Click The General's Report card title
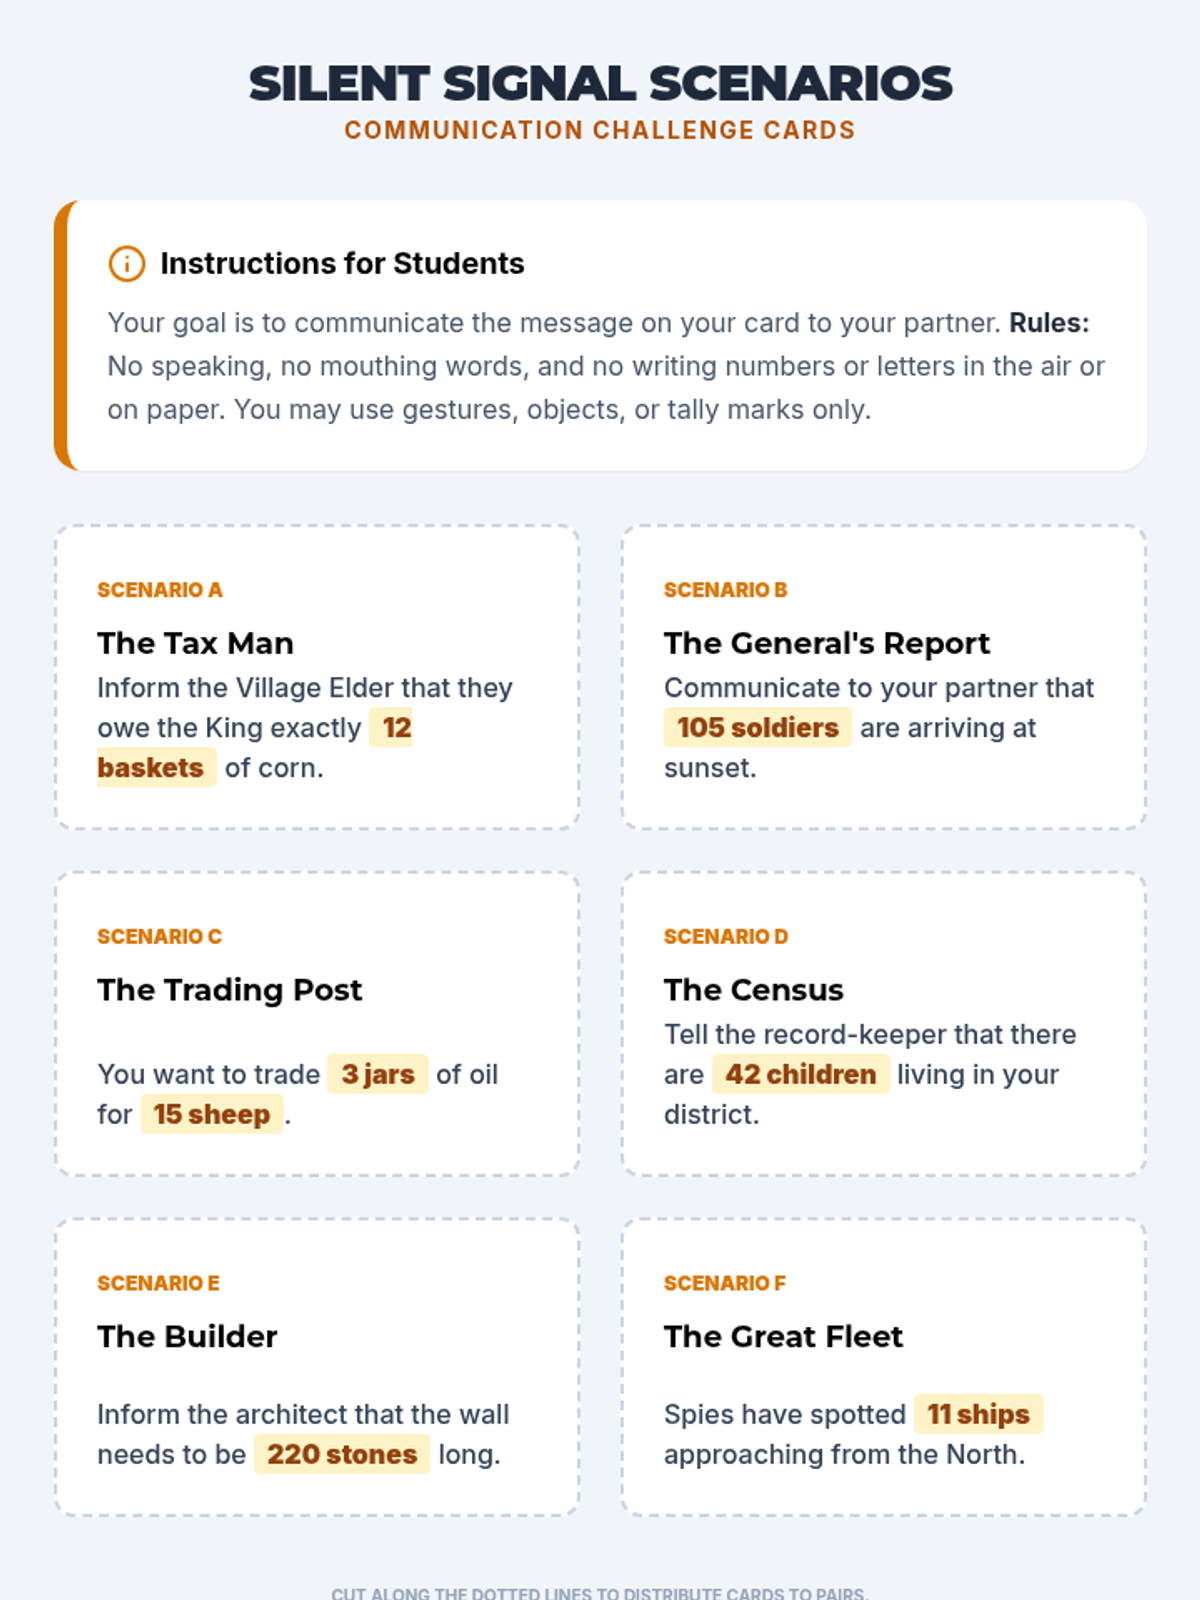Viewport: 1200px width, 1600px height. (x=827, y=643)
